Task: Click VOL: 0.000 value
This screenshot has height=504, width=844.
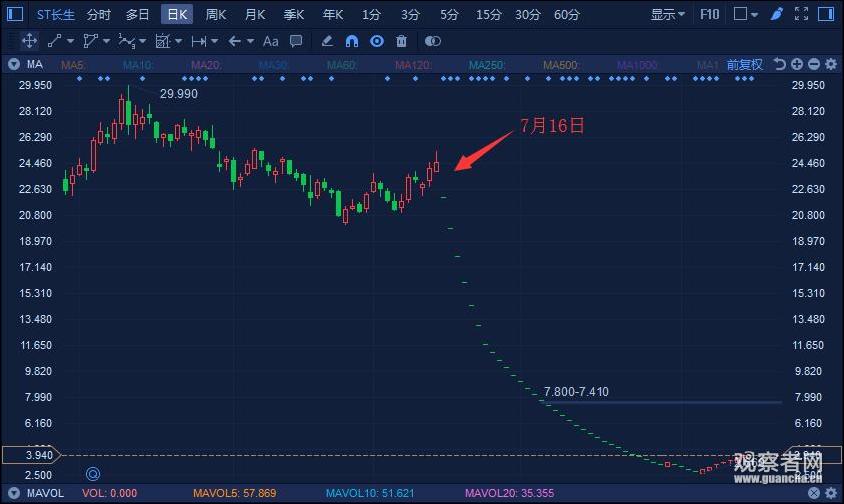Action: (109, 493)
